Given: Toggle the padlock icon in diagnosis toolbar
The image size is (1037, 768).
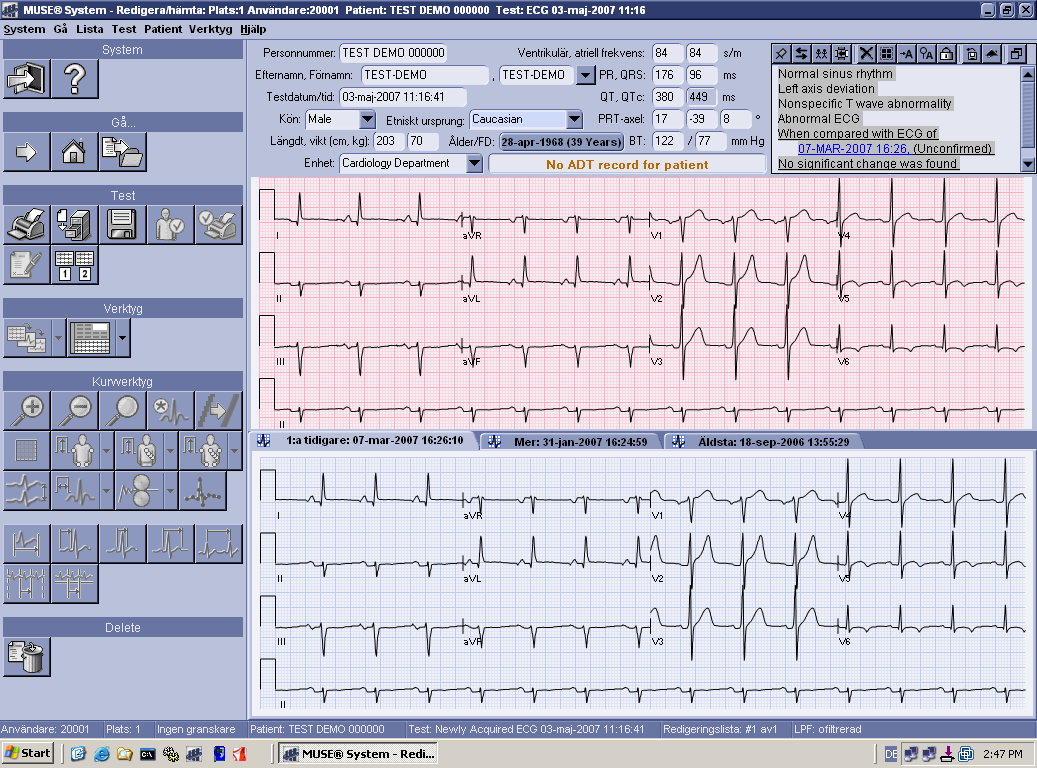Looking at the screenshot, I should coord(946,54).
